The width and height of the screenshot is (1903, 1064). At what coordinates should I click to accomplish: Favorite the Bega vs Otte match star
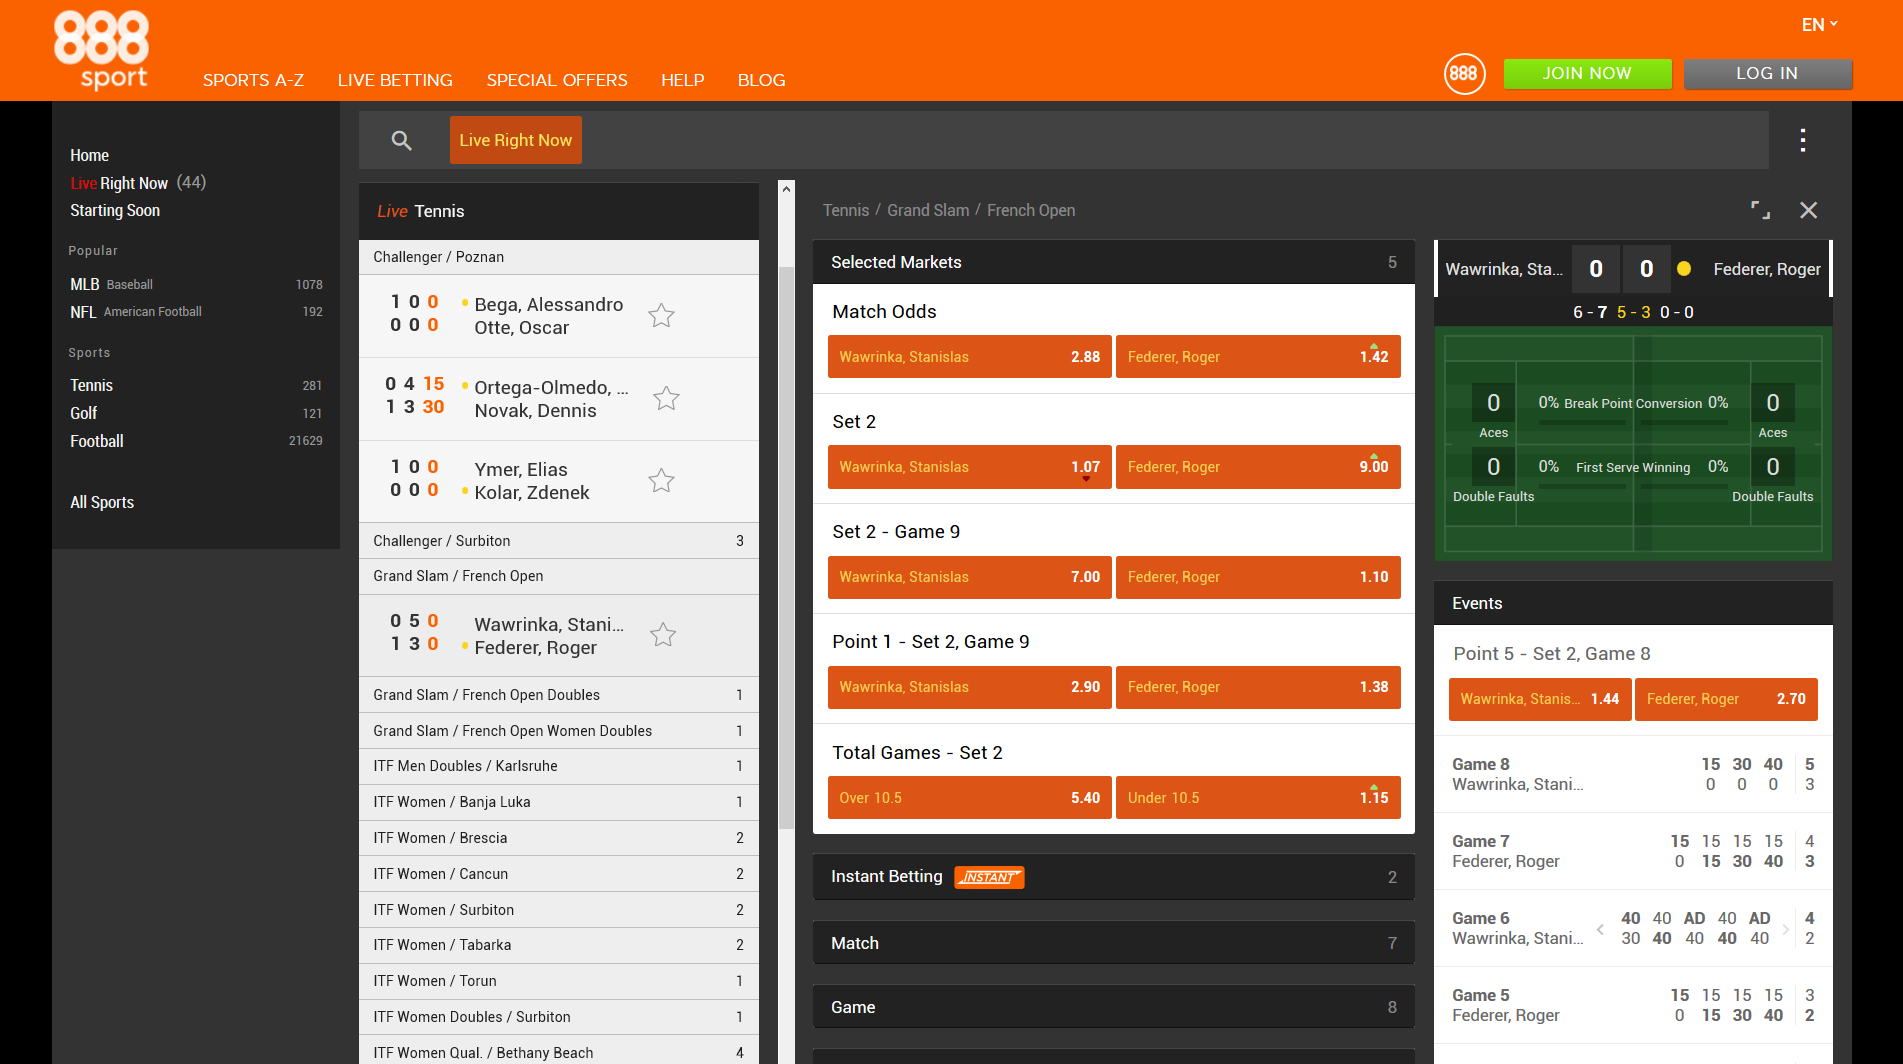coord(661,316)
